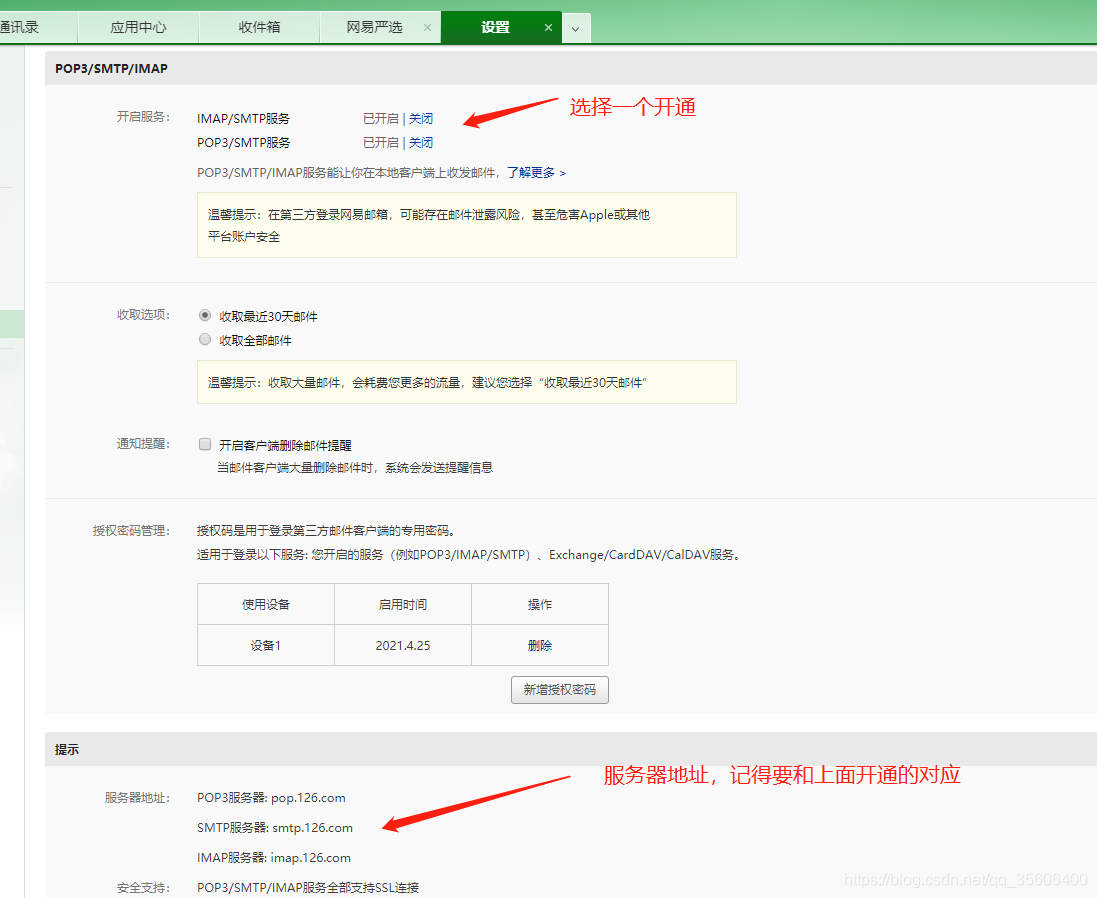1097x898 pixels.
Task: Open the 了解更多 link
Action: pos(537,173)
